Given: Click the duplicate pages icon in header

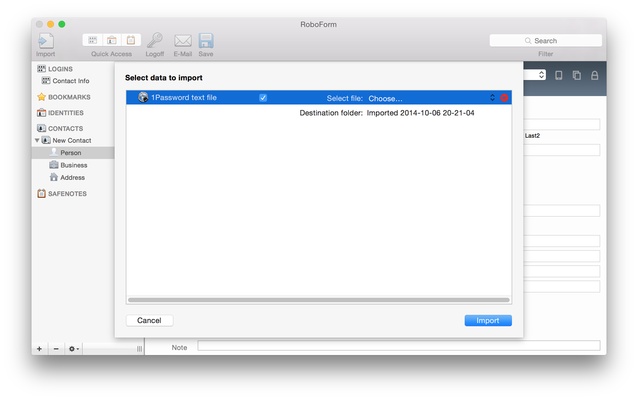Looking at the screenshot, I should coord(577,75).
